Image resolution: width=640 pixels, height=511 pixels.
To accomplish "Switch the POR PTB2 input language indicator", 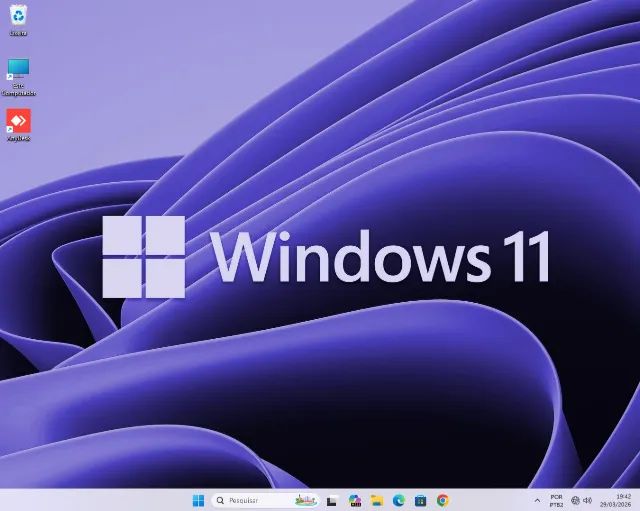I will (x=556, y=501).
